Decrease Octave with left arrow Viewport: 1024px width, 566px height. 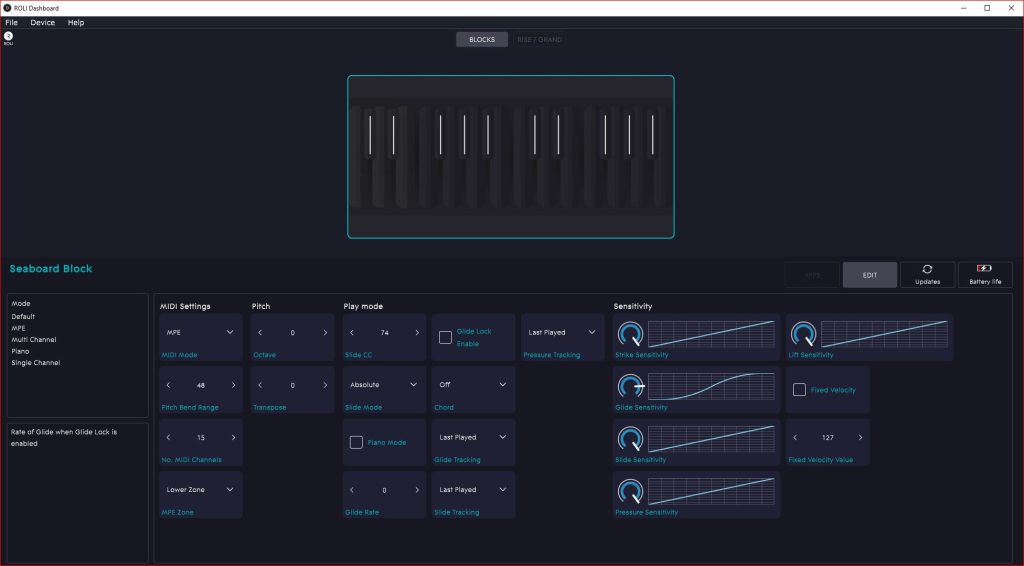pos(260,333)
